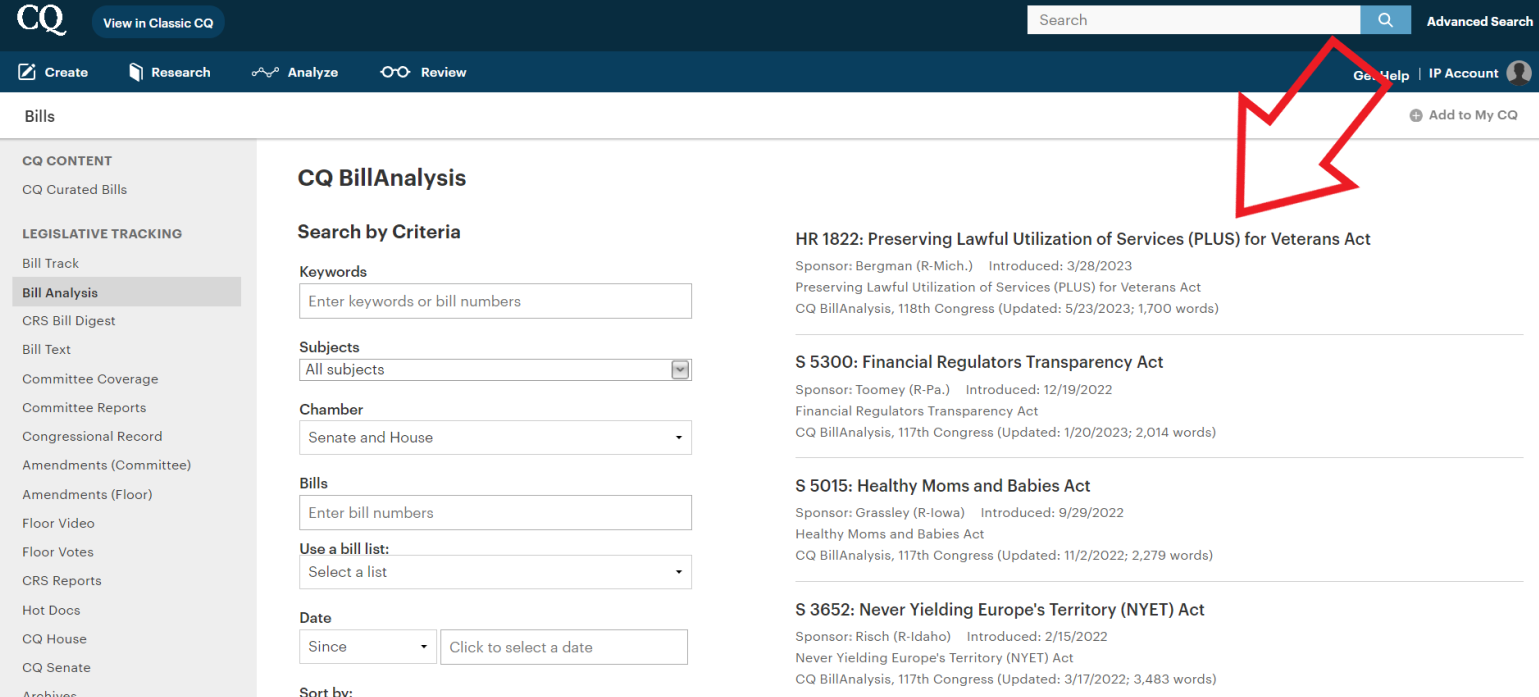Image resolution: width=1539 pixels, height=697 pixels.
Task: Click sponsor line Toomey (R-Pa.)
Action: (x=872, y=390)
